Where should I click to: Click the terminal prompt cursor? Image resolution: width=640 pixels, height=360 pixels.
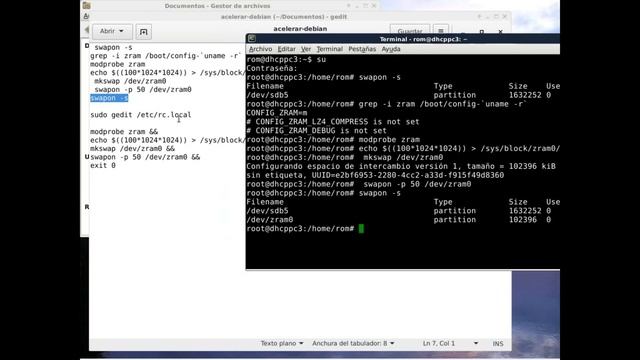(361, 229)
